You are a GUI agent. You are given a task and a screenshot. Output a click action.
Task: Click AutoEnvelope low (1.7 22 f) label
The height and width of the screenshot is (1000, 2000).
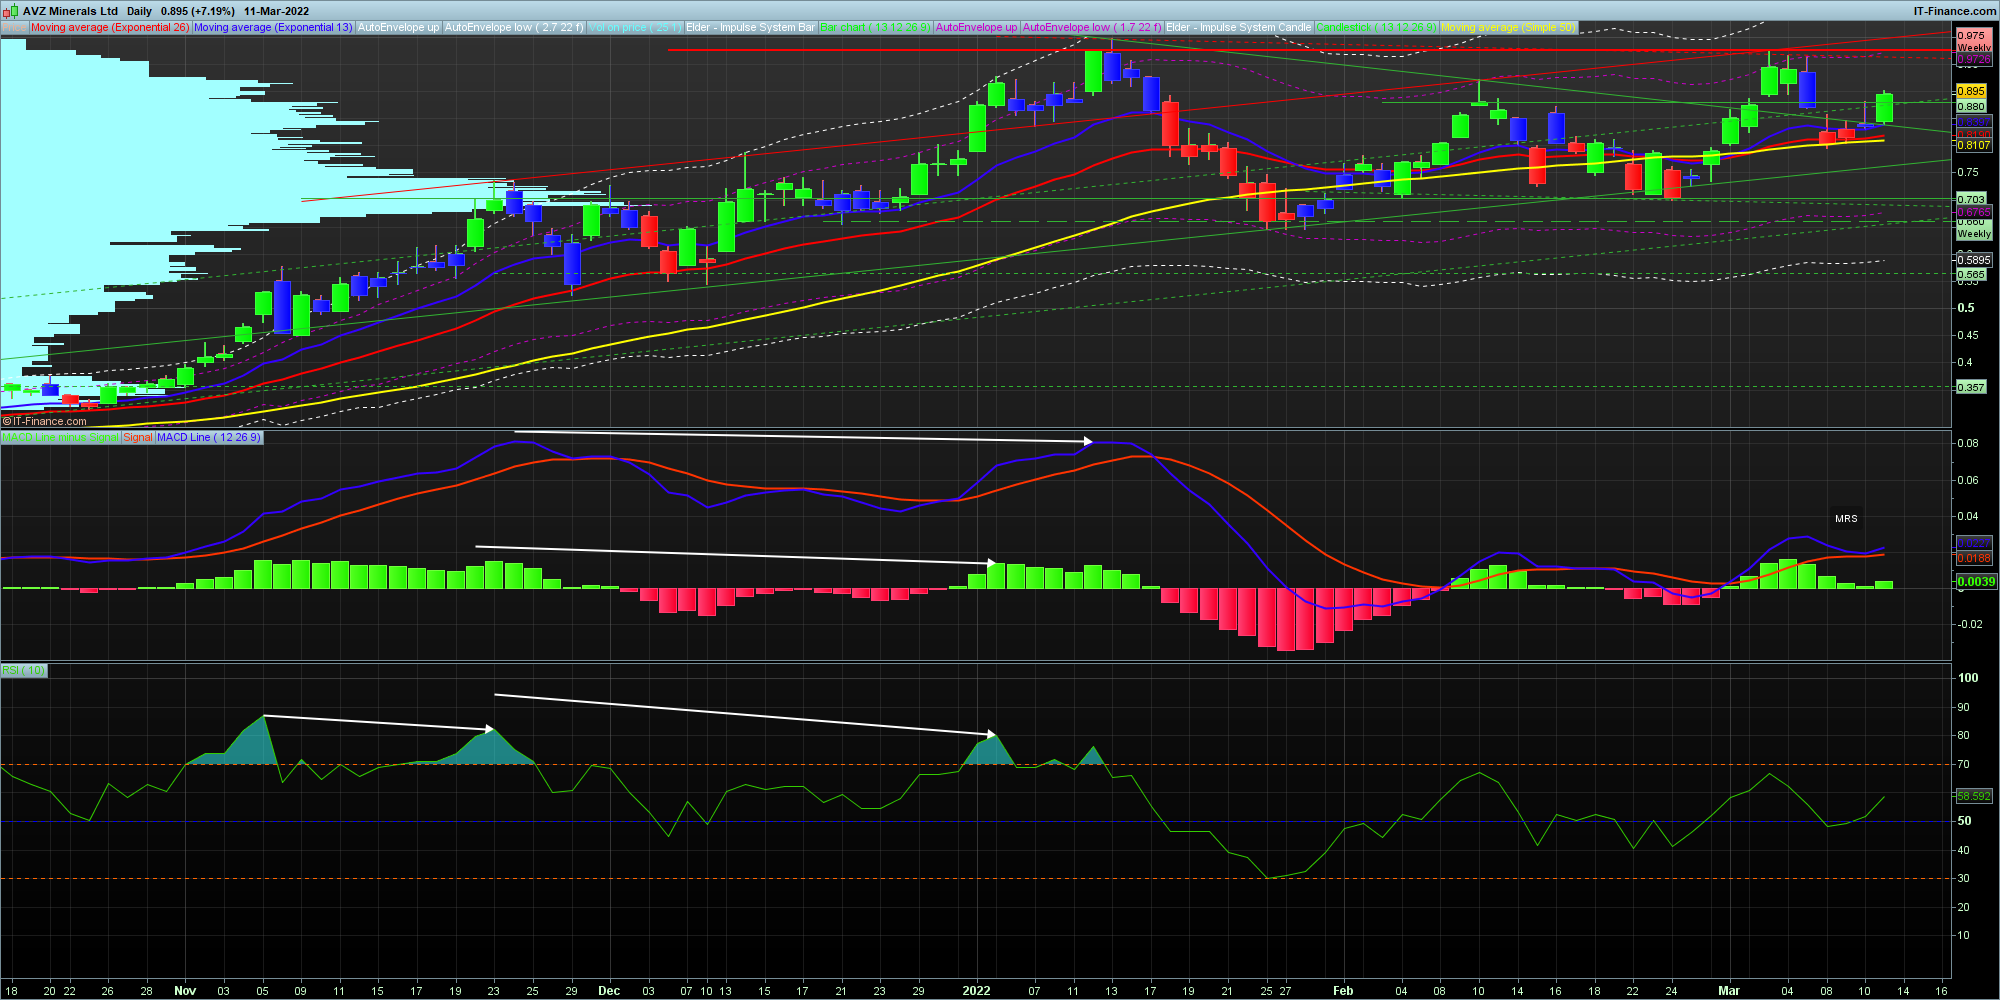1092,27
